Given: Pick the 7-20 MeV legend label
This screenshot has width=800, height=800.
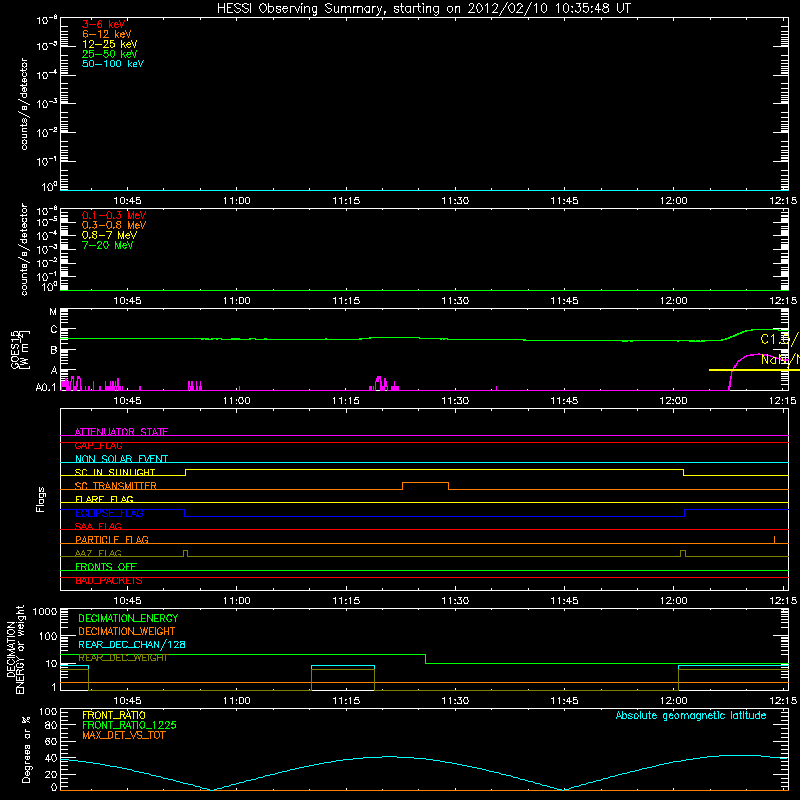Looking at the screenshot, I should (x=108, y=245).
